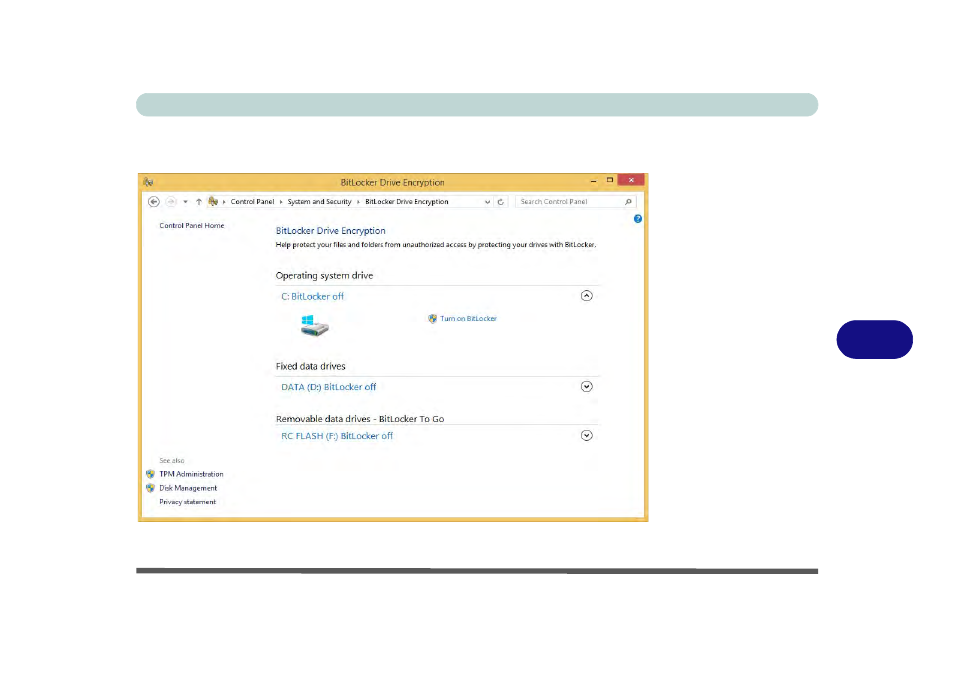
Task: Click Removable data drives - BitLocker To Go heading
Action: pos(360,419)
